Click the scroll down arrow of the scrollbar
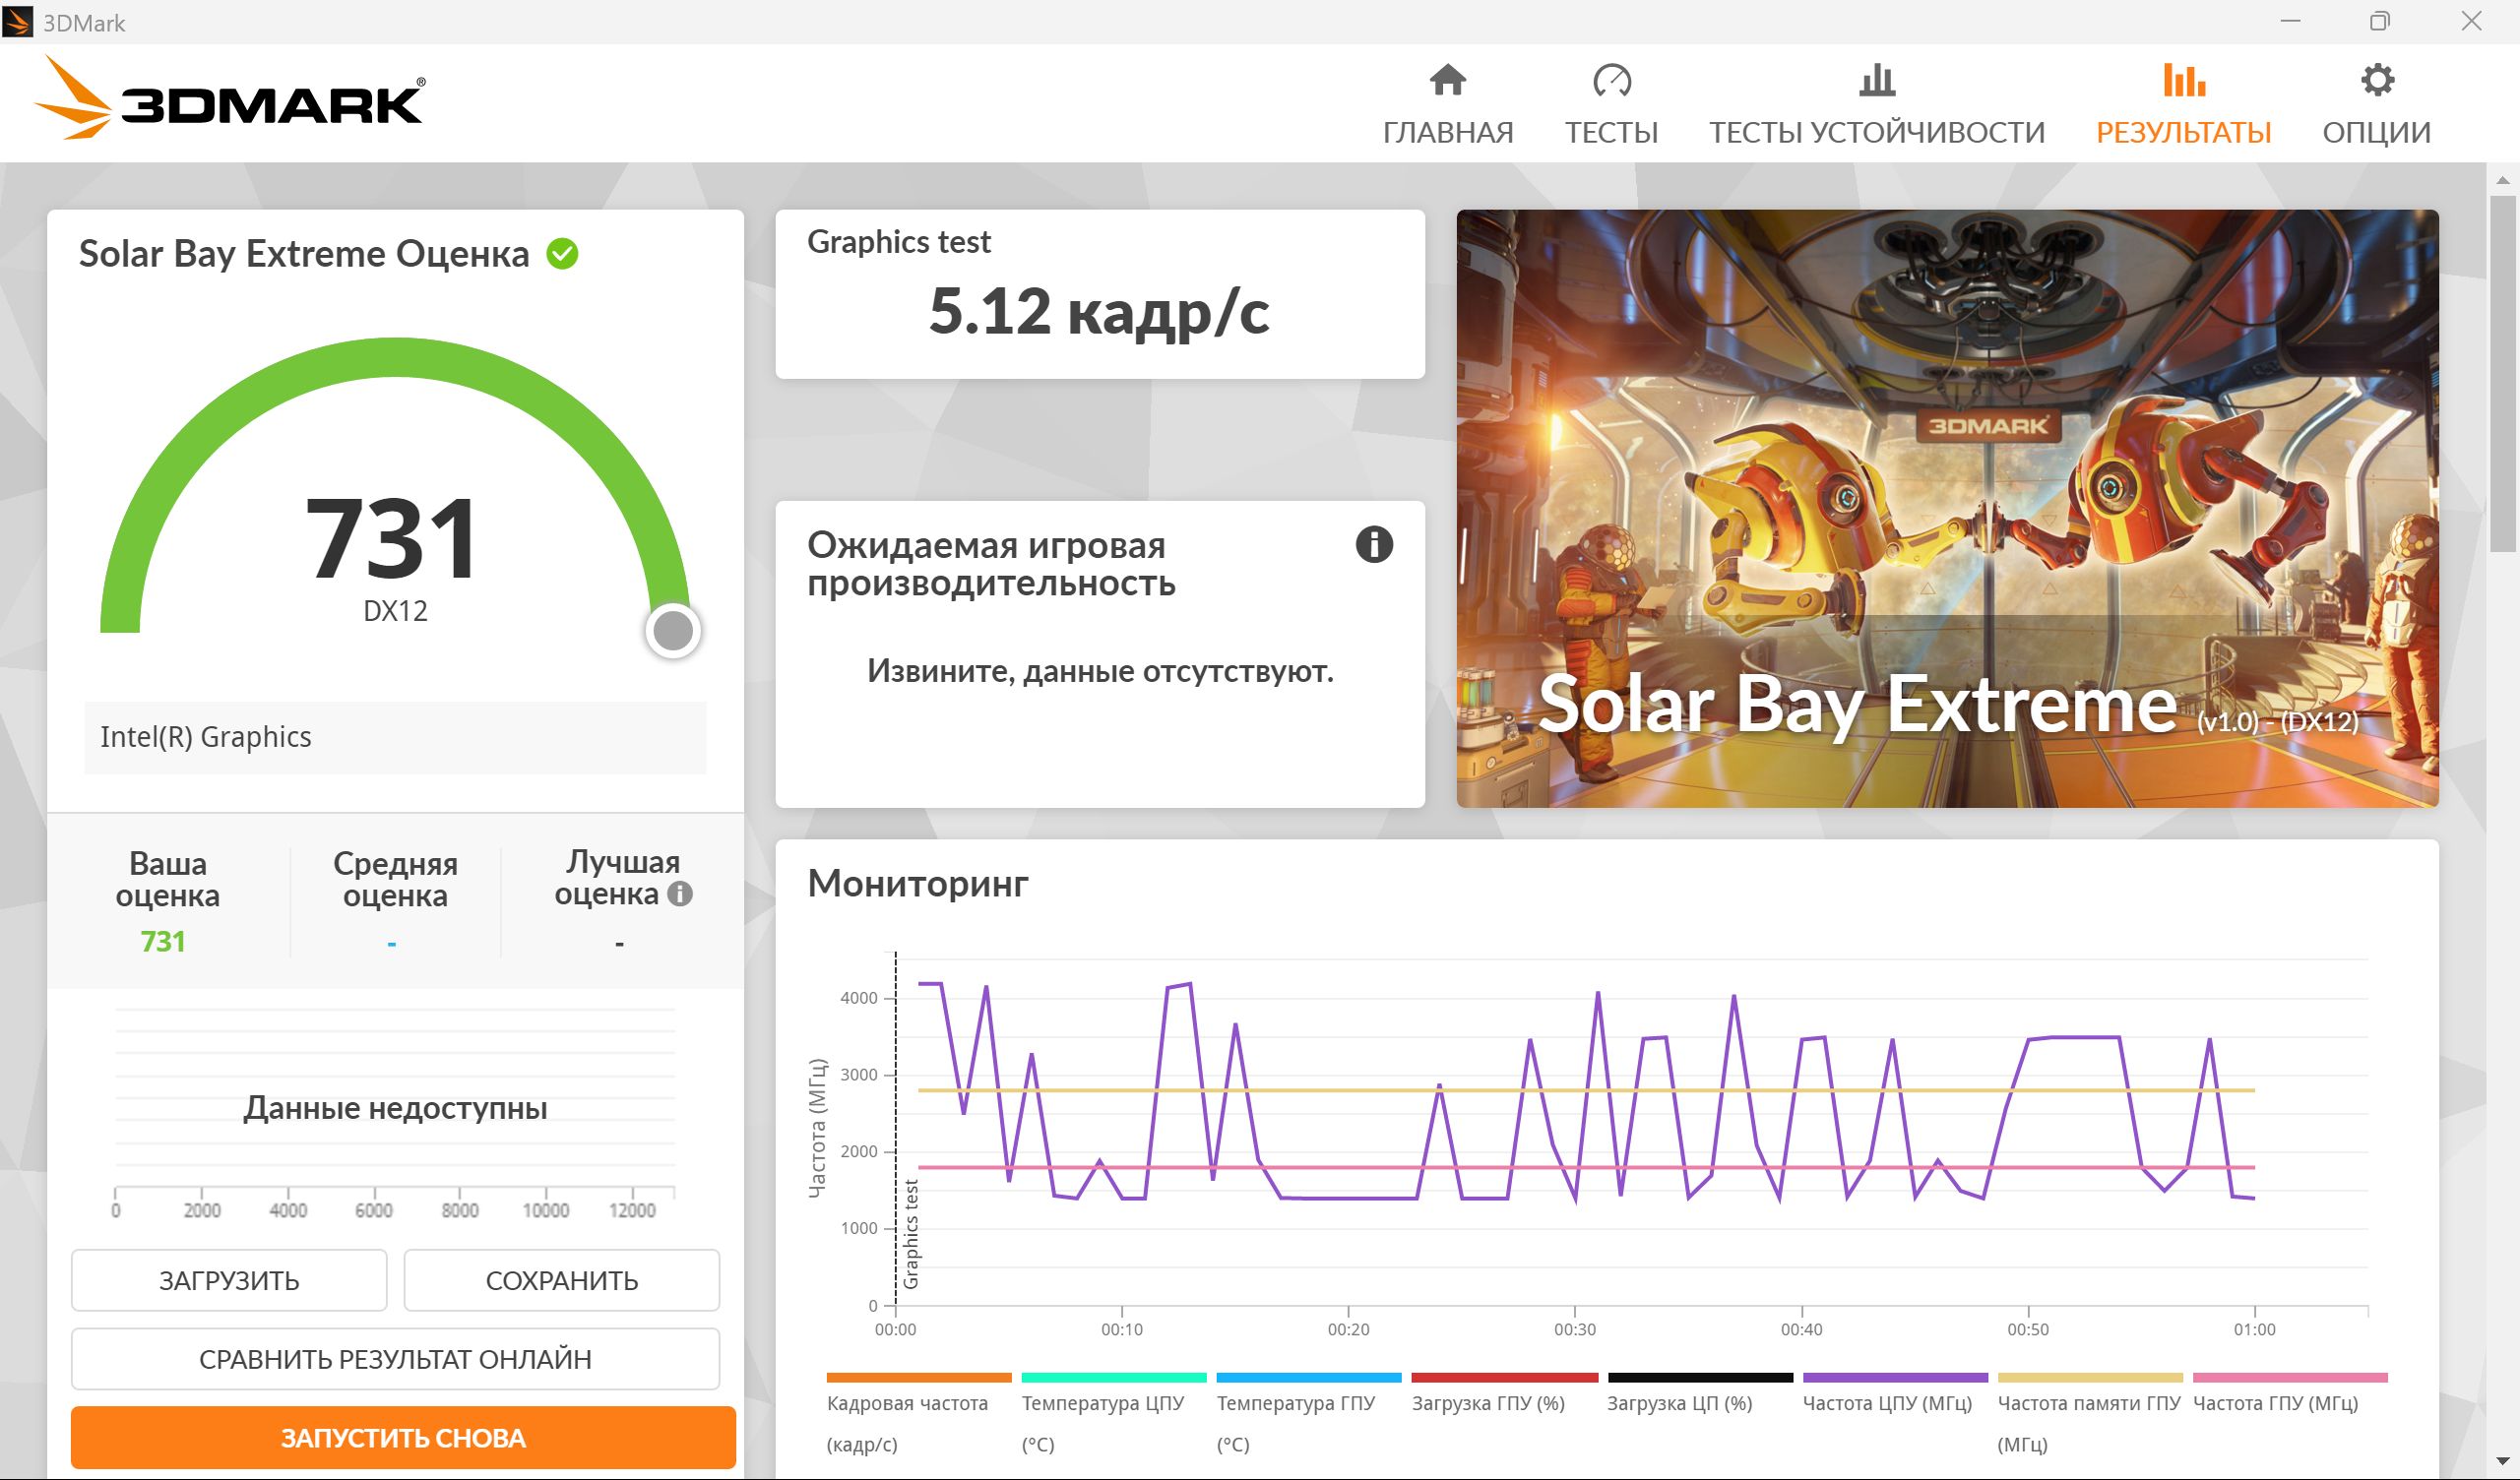2520x1480 pixels. point(2502,1464)
